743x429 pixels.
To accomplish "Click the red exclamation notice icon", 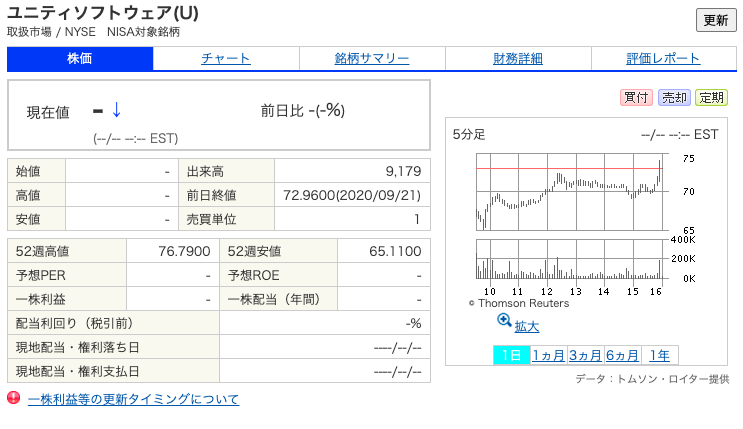I will coord(14,398).
